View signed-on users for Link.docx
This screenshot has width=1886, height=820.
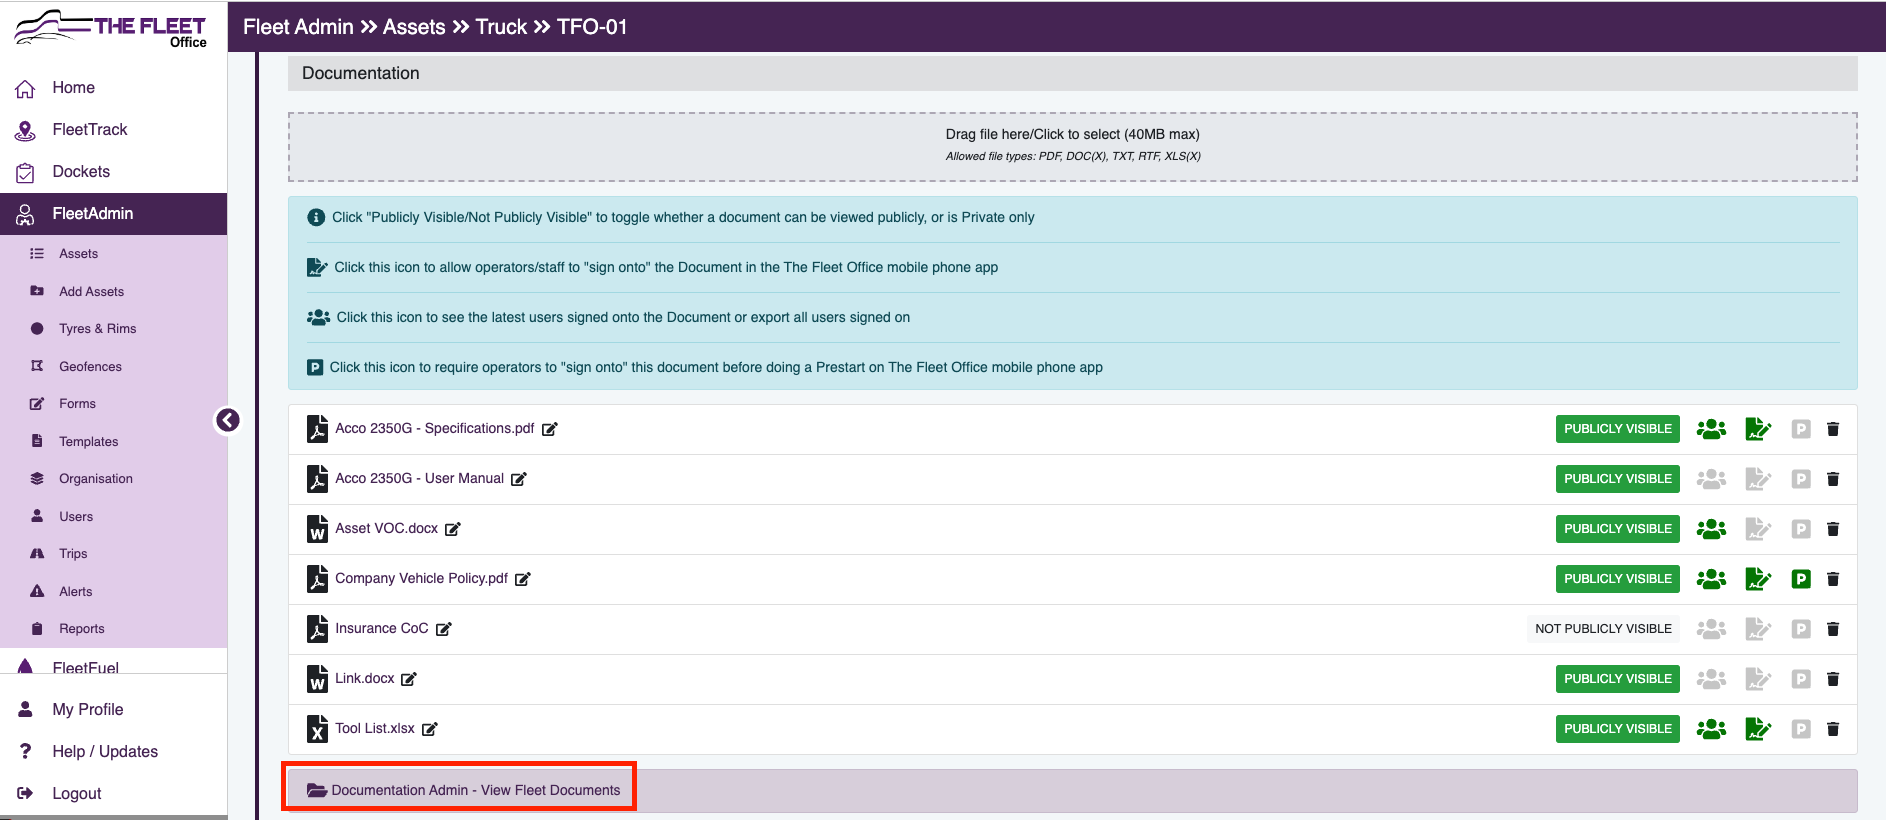click(x=1711, y=679)
